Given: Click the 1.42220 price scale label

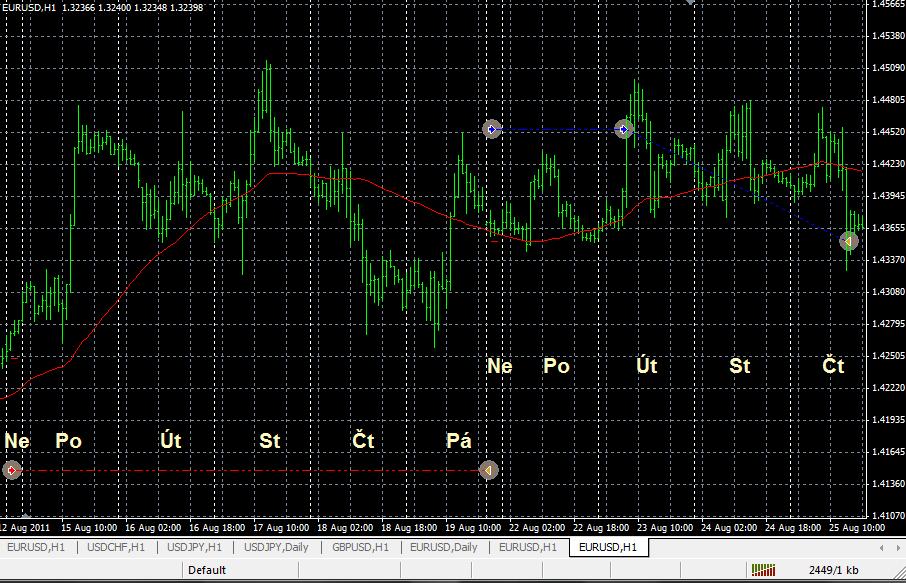Looking at the screenshot, I should coord(888,388).
